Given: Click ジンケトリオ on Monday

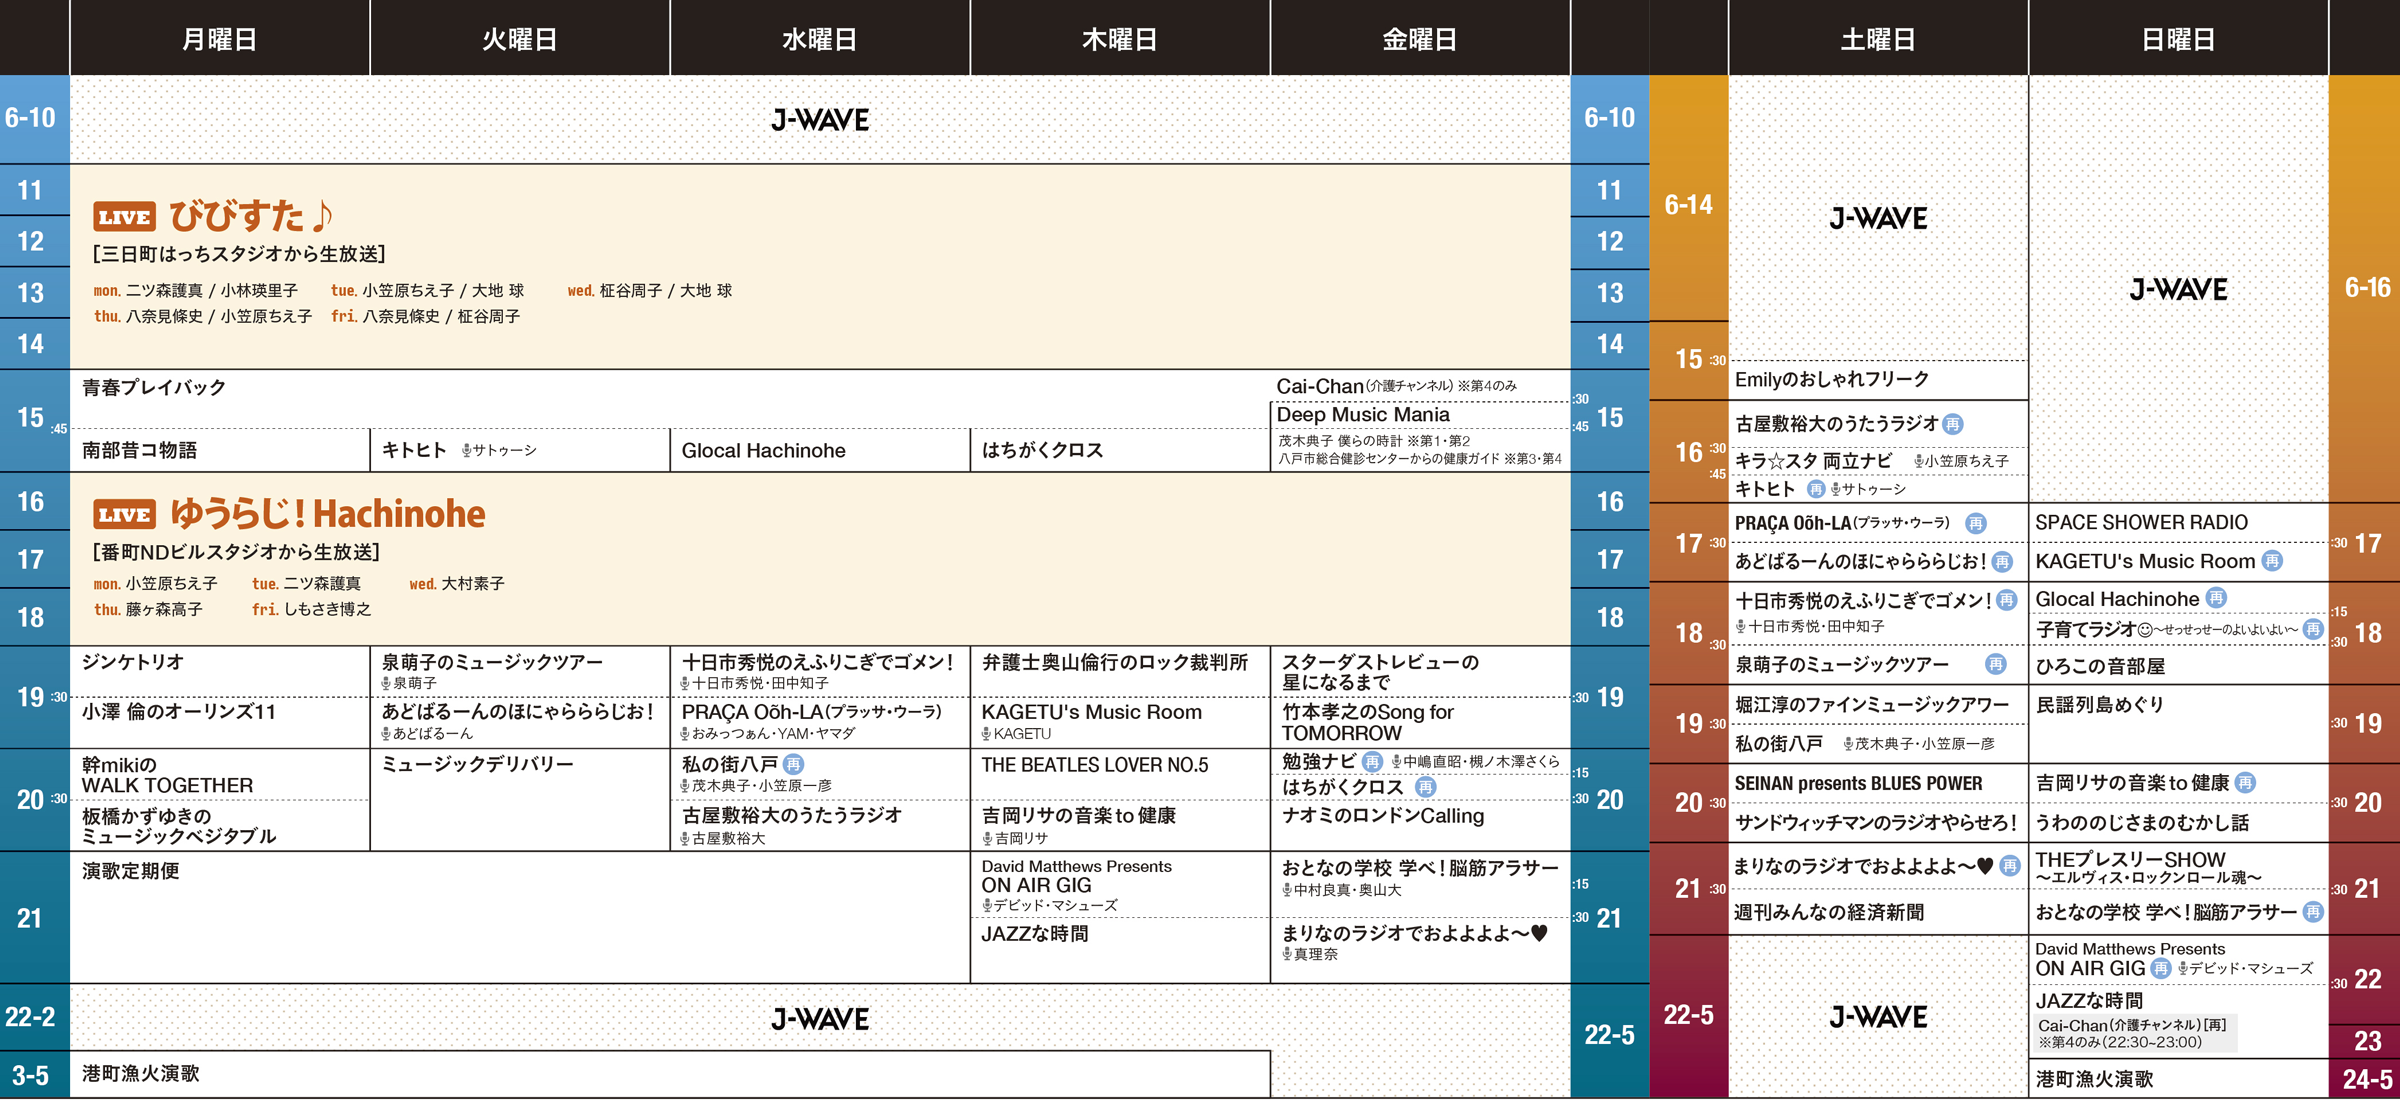Looking at the screenshot, I should 133,662.
